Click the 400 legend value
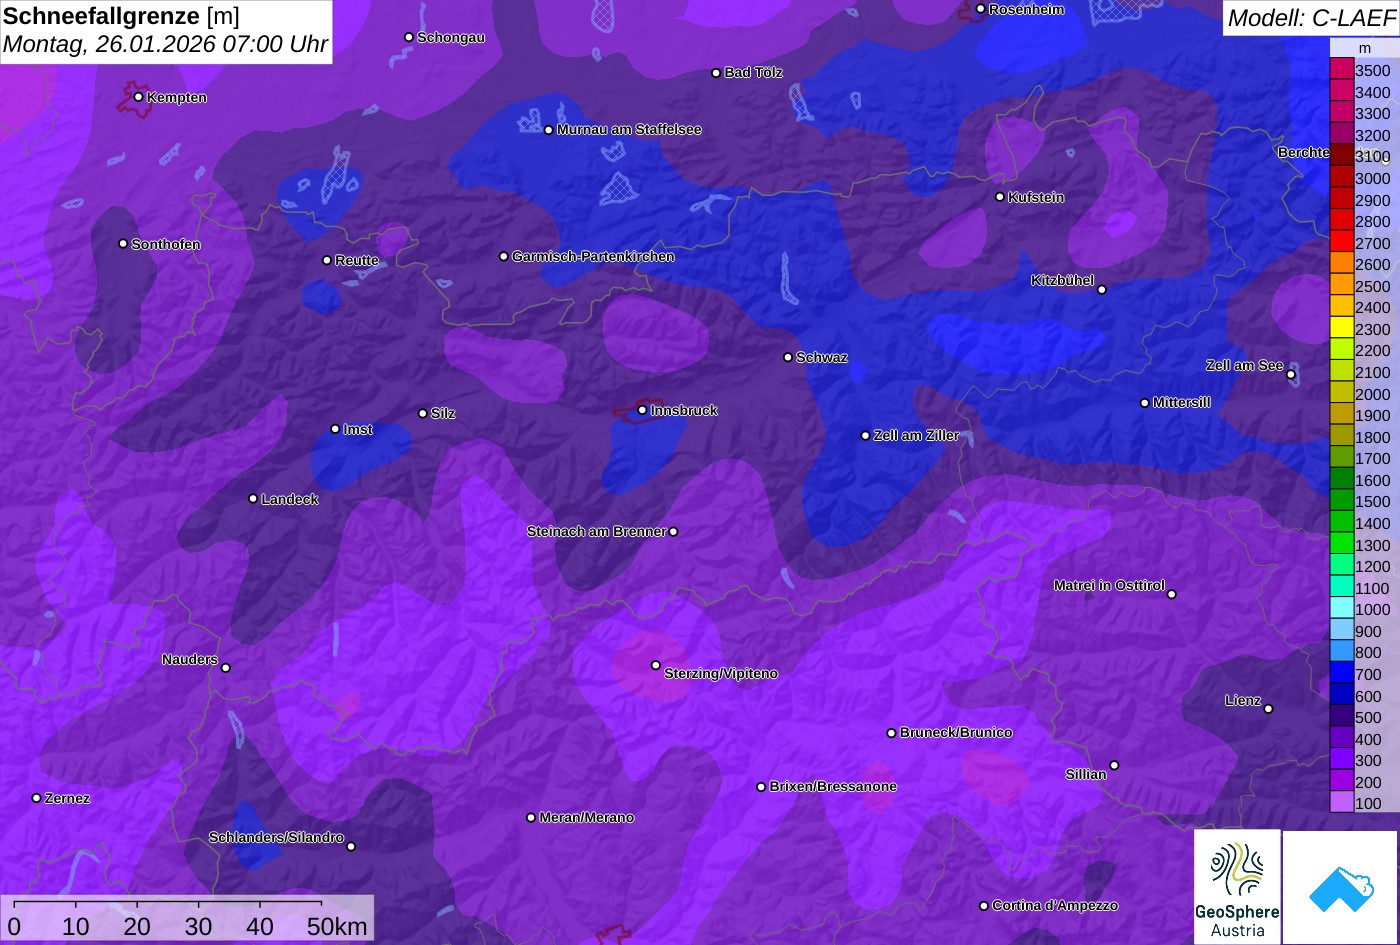 point(1368,739)
